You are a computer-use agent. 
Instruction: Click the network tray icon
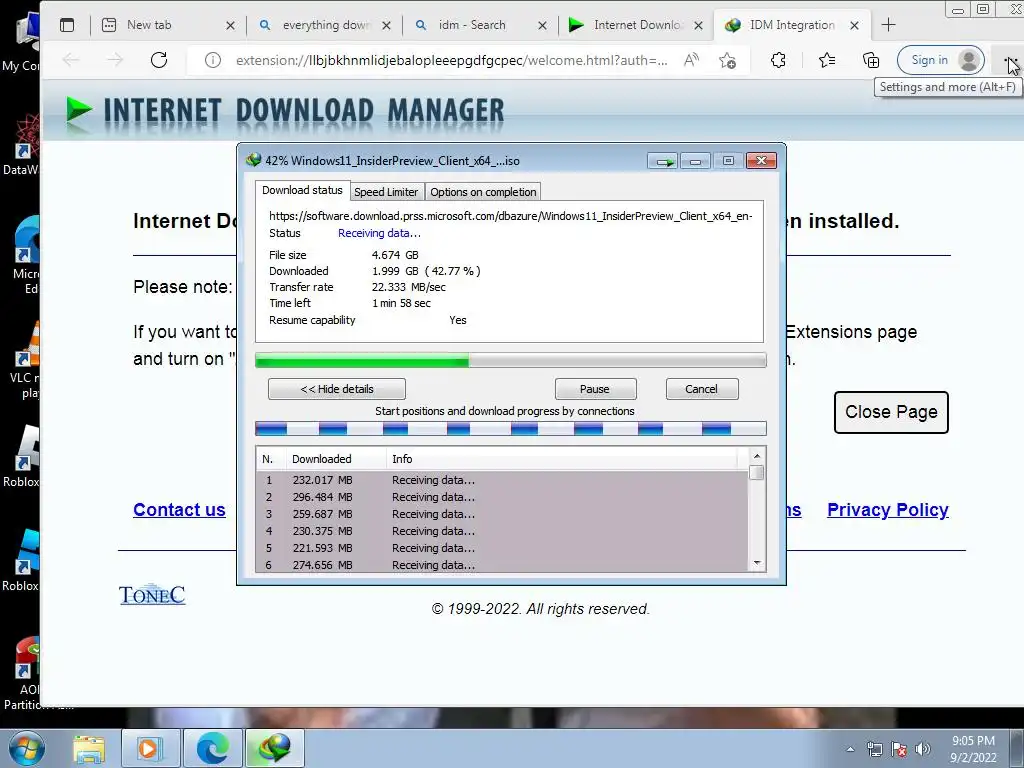coord(874,749)
